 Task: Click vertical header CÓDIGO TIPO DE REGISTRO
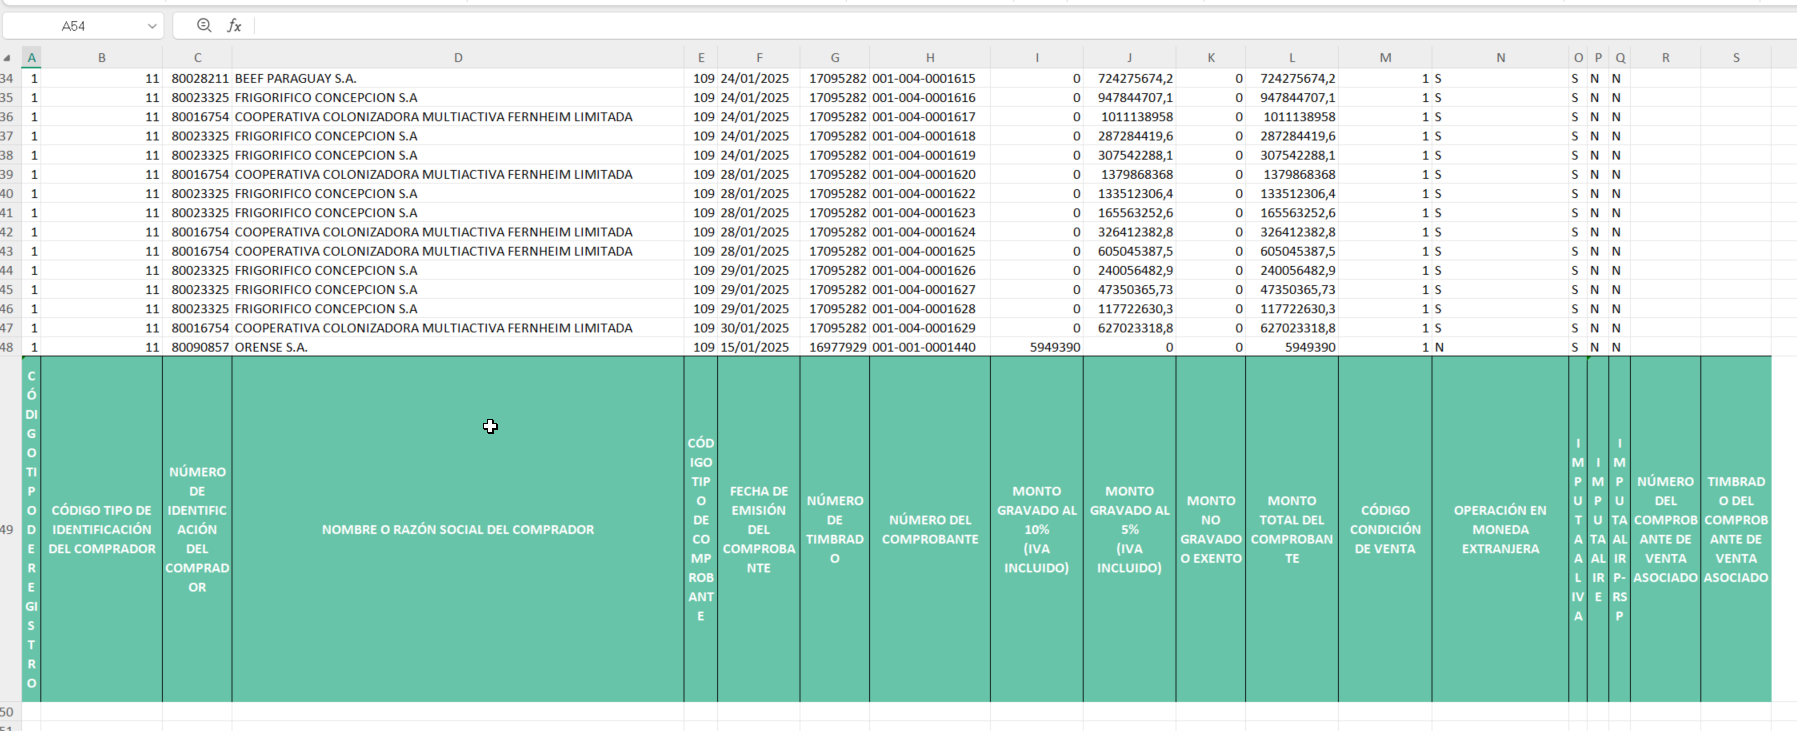click(31, 529)
